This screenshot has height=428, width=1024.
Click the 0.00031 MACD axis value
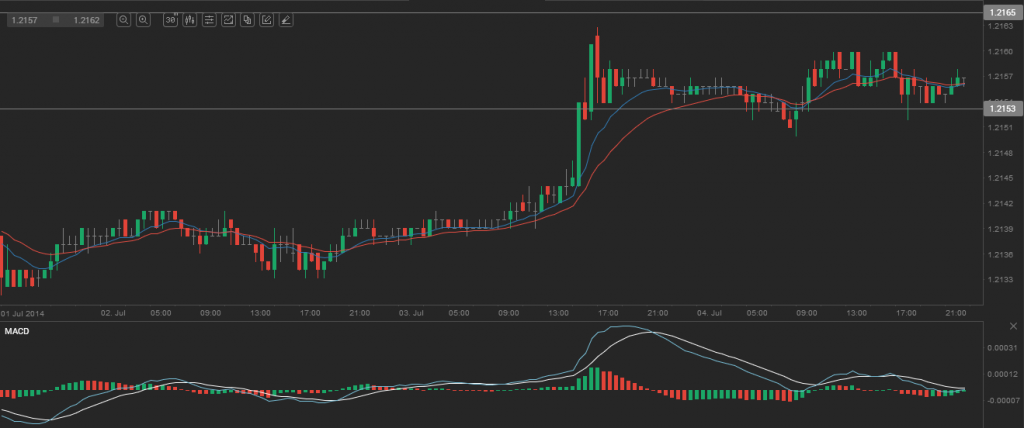click(x=1003, y=347)
